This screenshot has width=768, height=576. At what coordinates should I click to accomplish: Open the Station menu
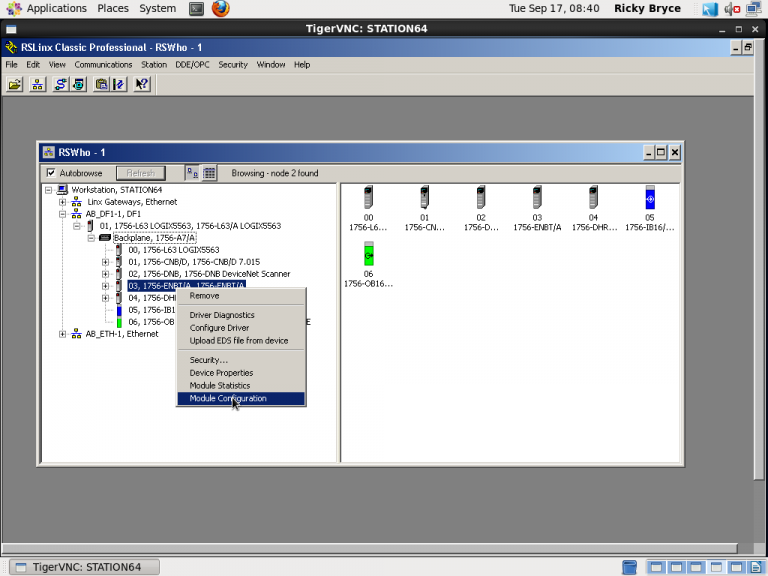(x=154, y=65)
